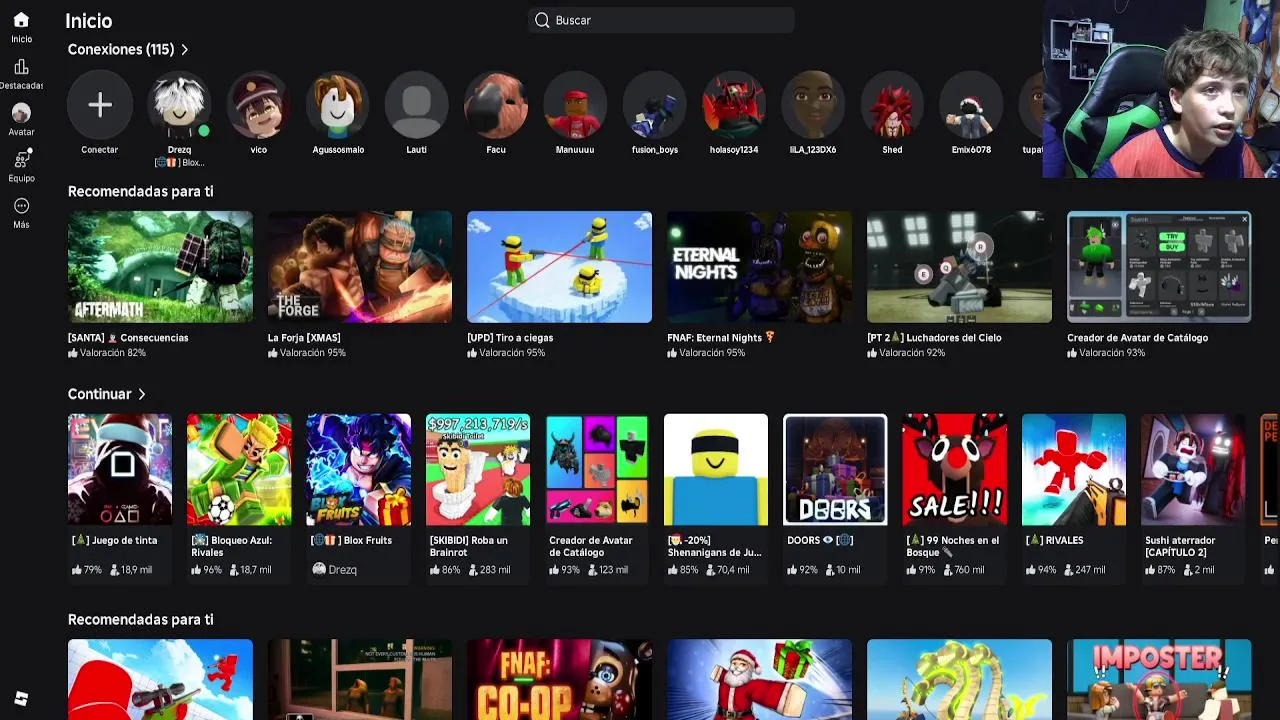This screenshot has height=720, width=1280.
Task: Open Emix6078 friend avatar
Action: click(971, 105)
